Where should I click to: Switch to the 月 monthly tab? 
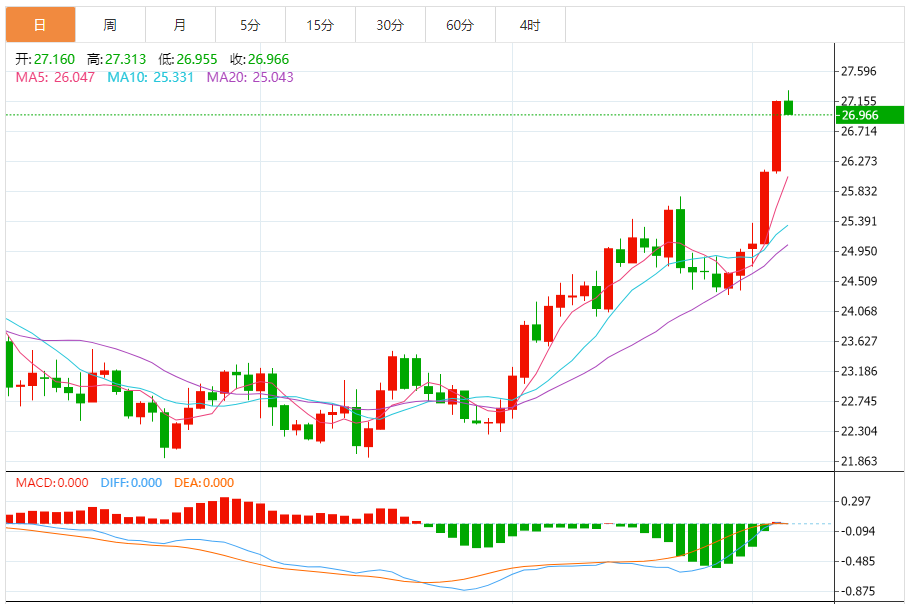point(180,25)
